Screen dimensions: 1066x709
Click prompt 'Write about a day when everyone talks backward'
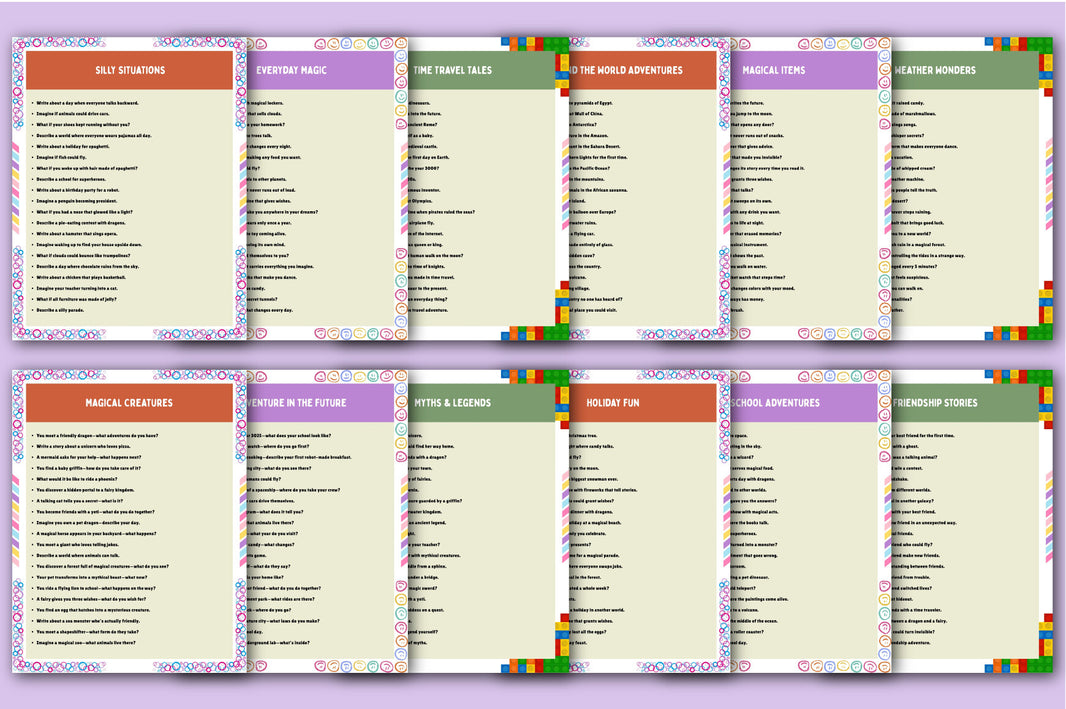[87, 103]
